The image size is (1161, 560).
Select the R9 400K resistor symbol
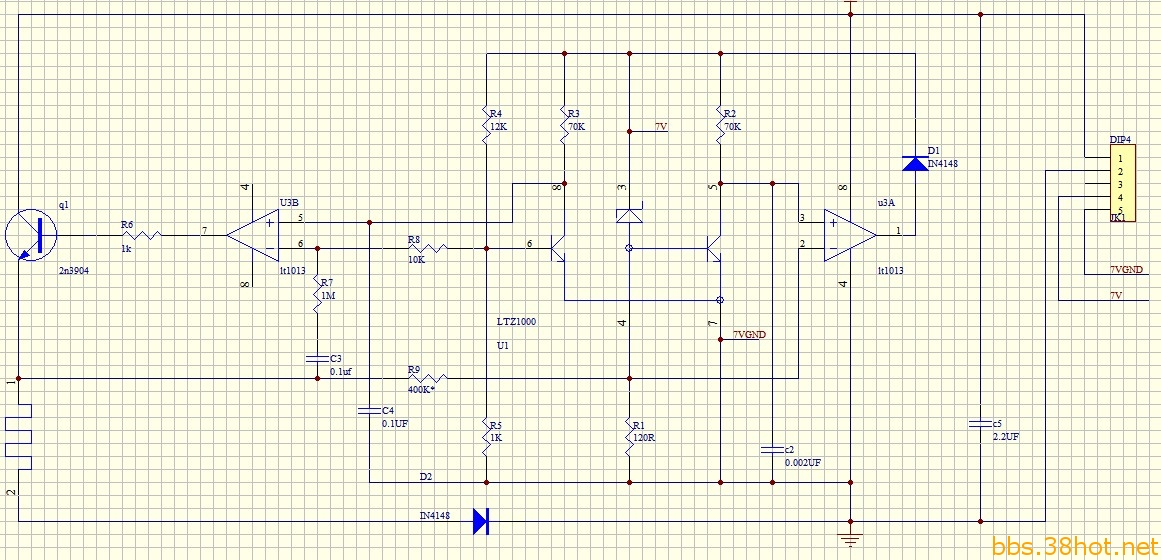point(429,378)
